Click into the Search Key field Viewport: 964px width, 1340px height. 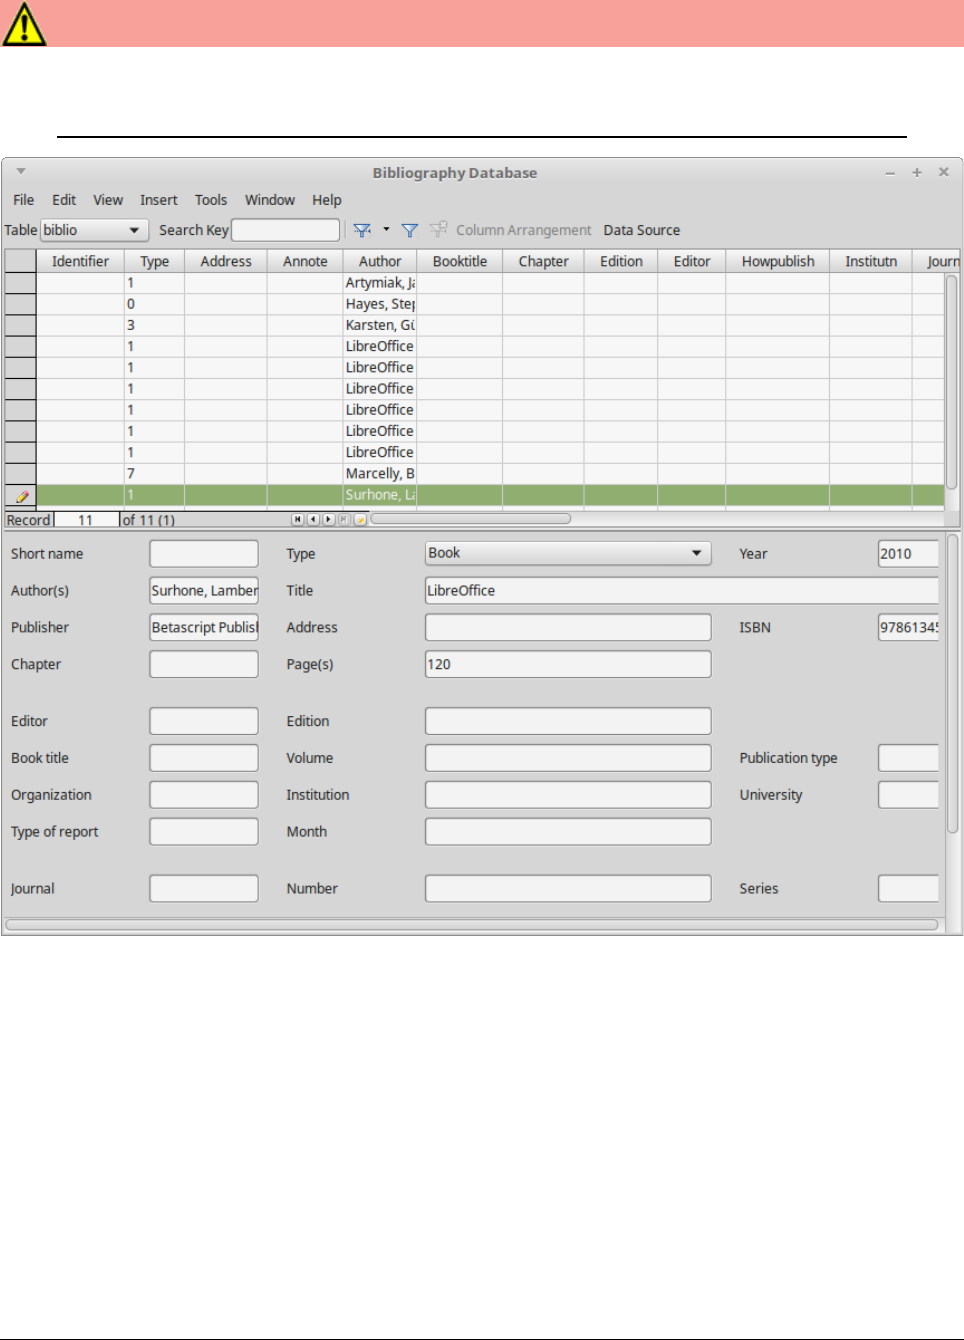coord(286,230)
